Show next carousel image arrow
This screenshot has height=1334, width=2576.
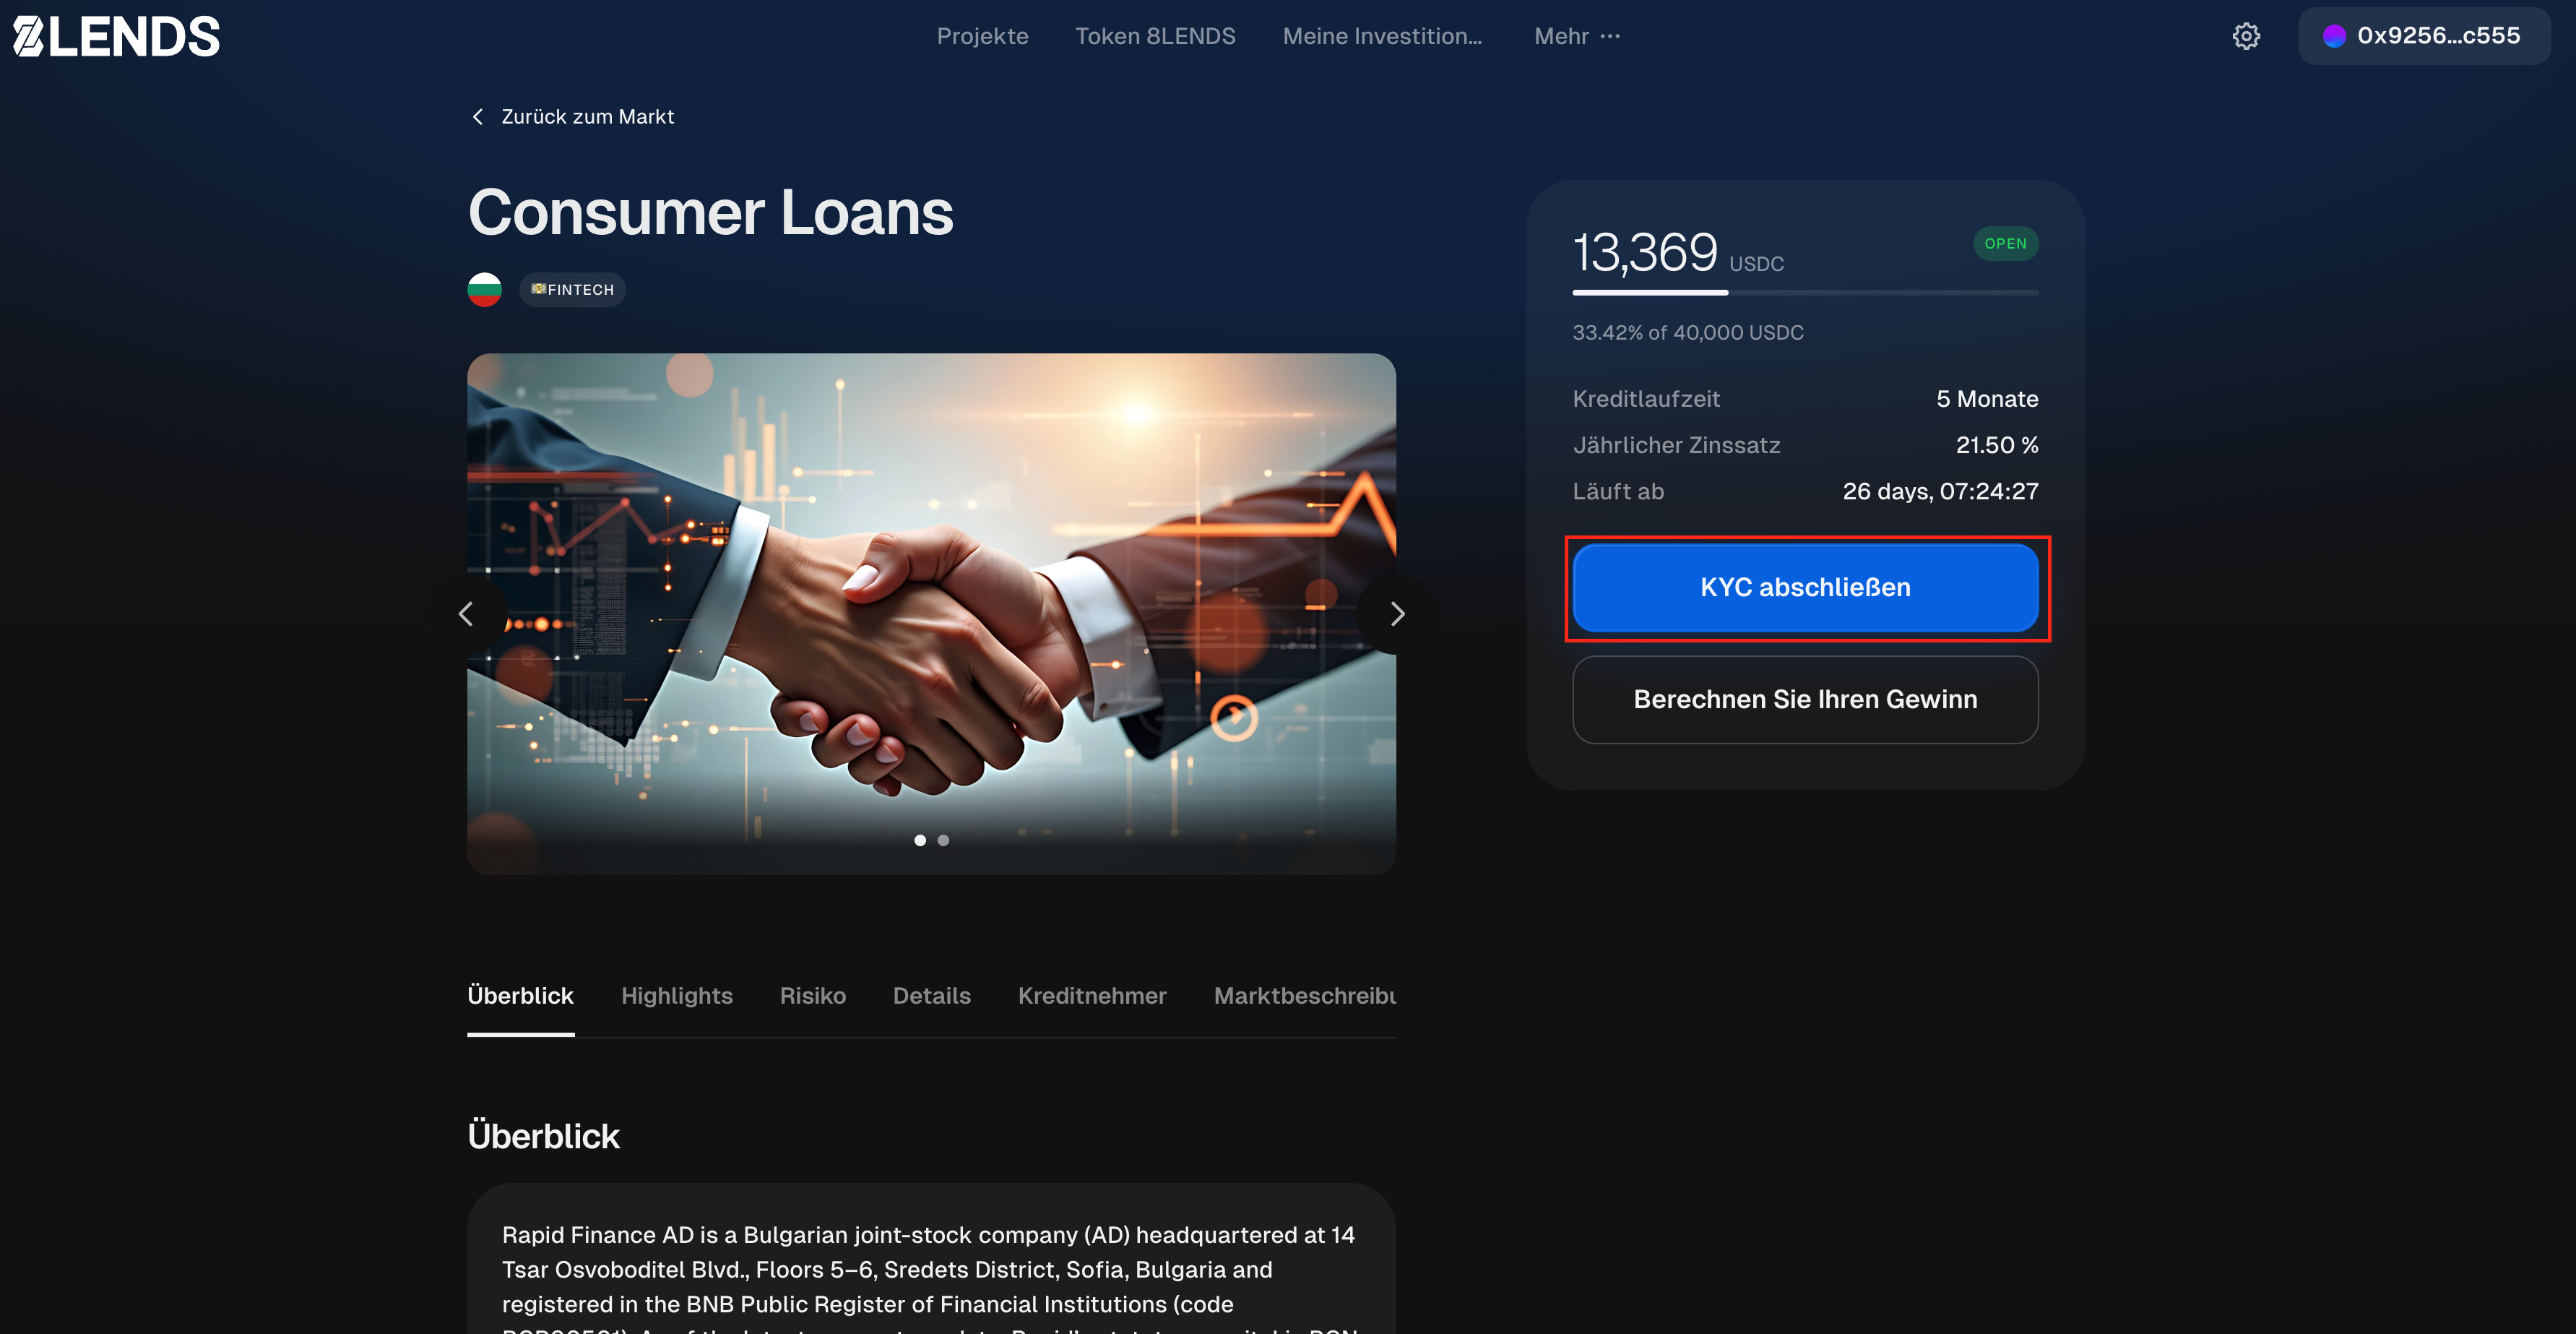pyautogui.click(x=1397, y=614)
